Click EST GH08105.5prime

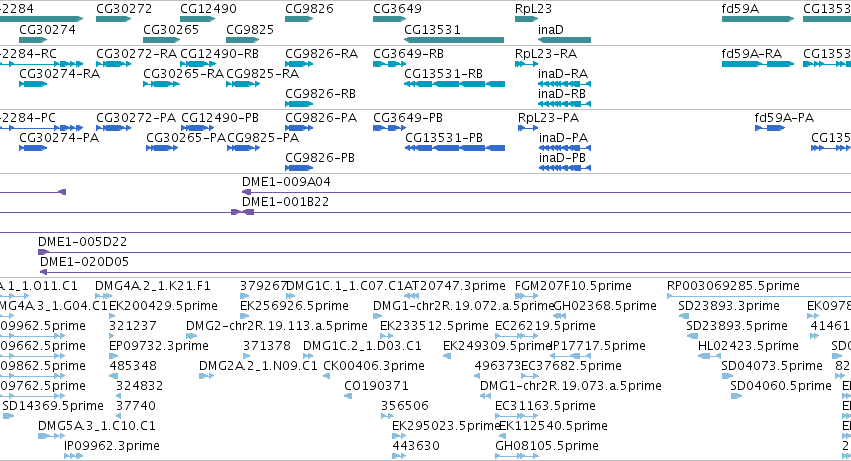547,447
